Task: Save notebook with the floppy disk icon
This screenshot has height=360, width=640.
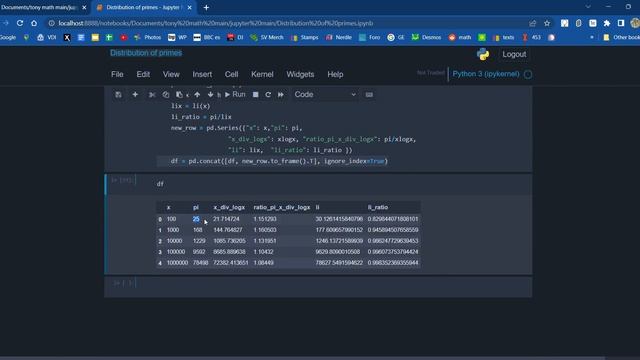Action: (118, 95)
